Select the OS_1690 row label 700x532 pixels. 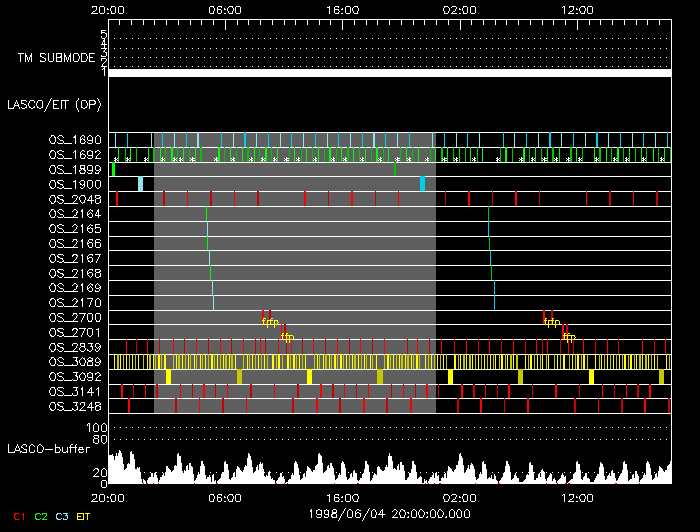(75, 140)
